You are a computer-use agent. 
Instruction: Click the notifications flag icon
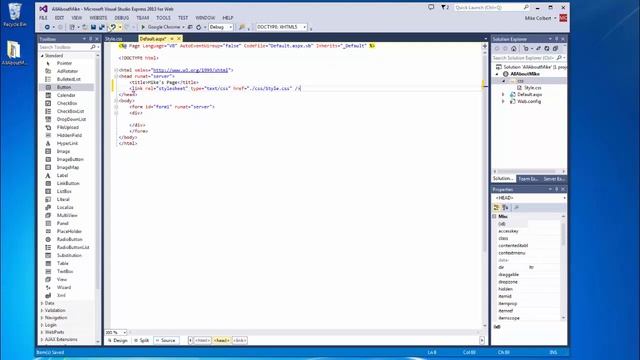[x=445, y=7]
